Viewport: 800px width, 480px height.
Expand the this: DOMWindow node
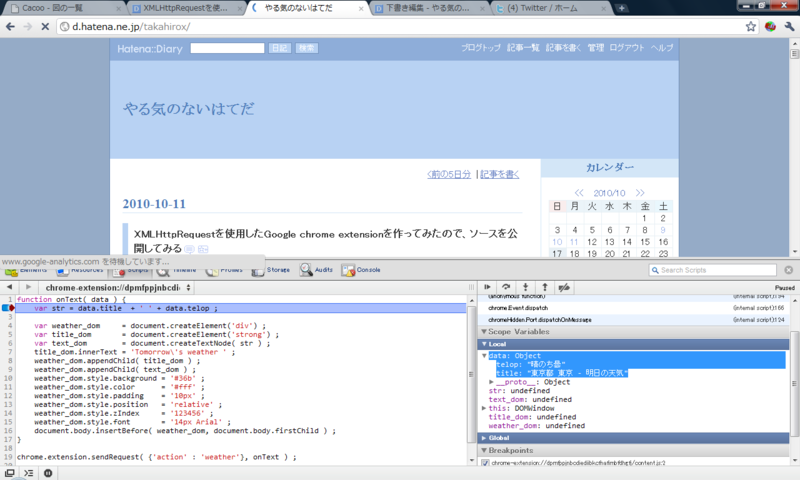(484, 408)
